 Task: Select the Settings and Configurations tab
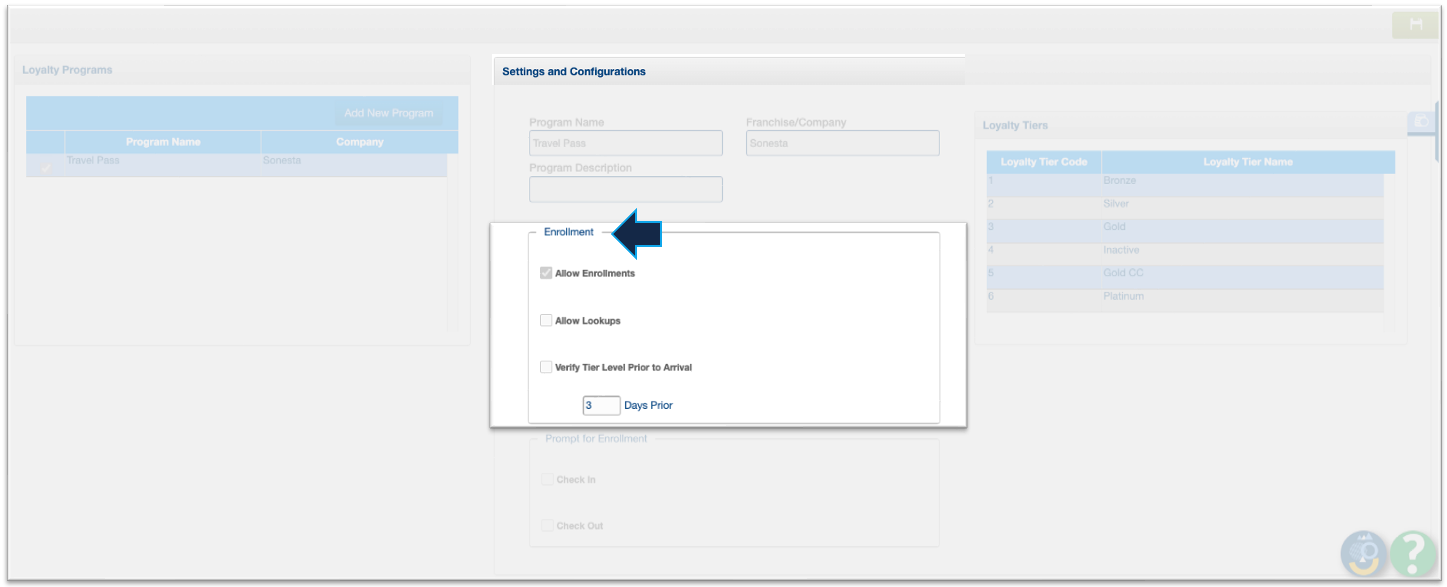[574, 71]
